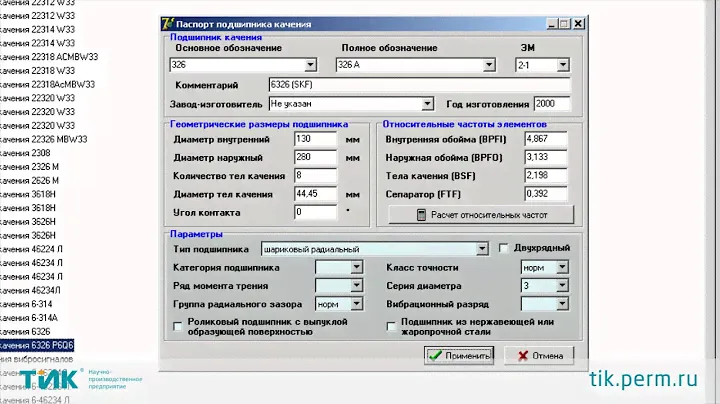Viewport: 720px width, 404px height.
Task: Expand the Серия диаметра dropdown
Action: coord(562,285)
